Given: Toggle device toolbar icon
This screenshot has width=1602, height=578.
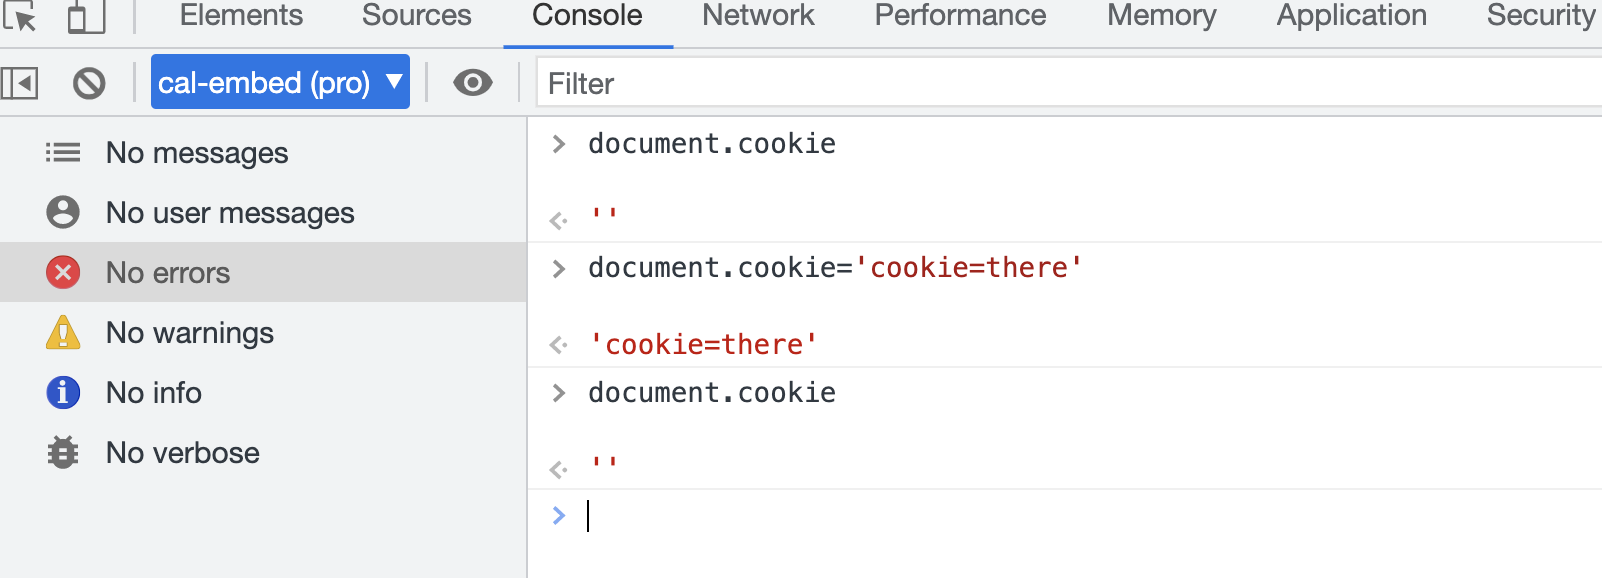Looking at the screenshot, I should click(x=86, y=16).
